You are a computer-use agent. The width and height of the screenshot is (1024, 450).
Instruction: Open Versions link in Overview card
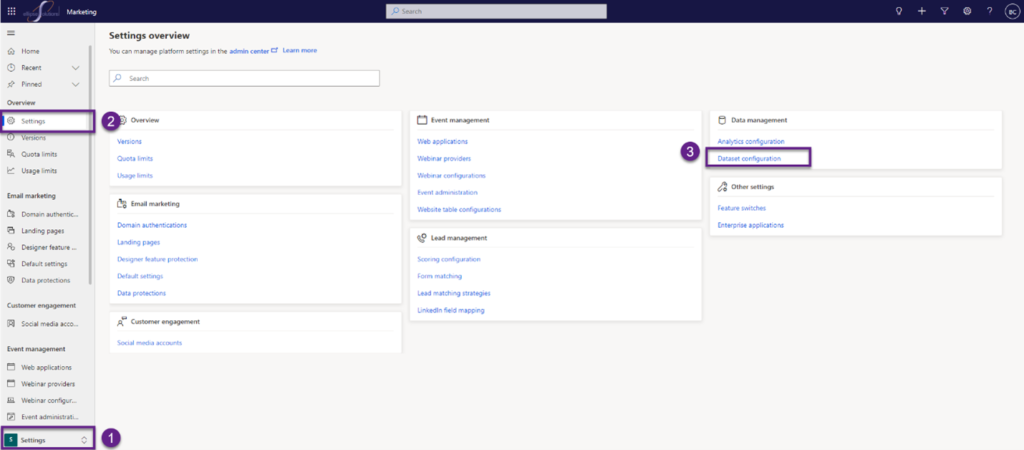pos(129,142)
